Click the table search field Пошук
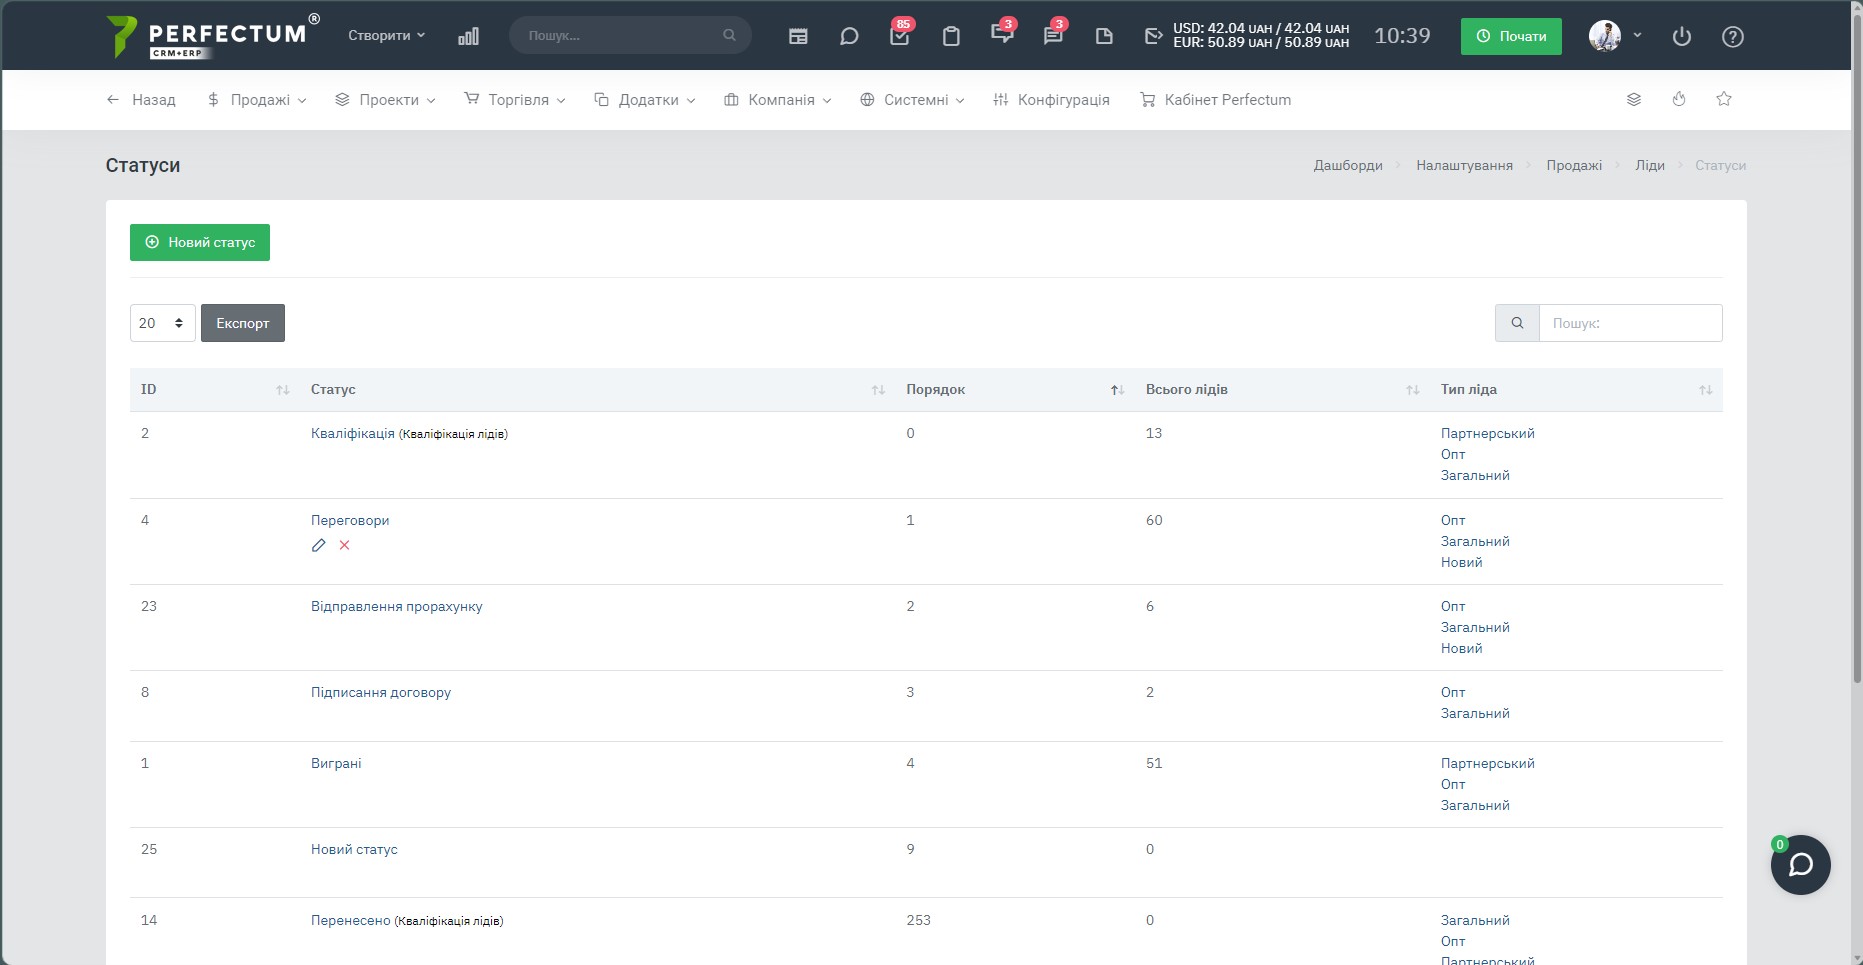 (x=1630, y=323)
